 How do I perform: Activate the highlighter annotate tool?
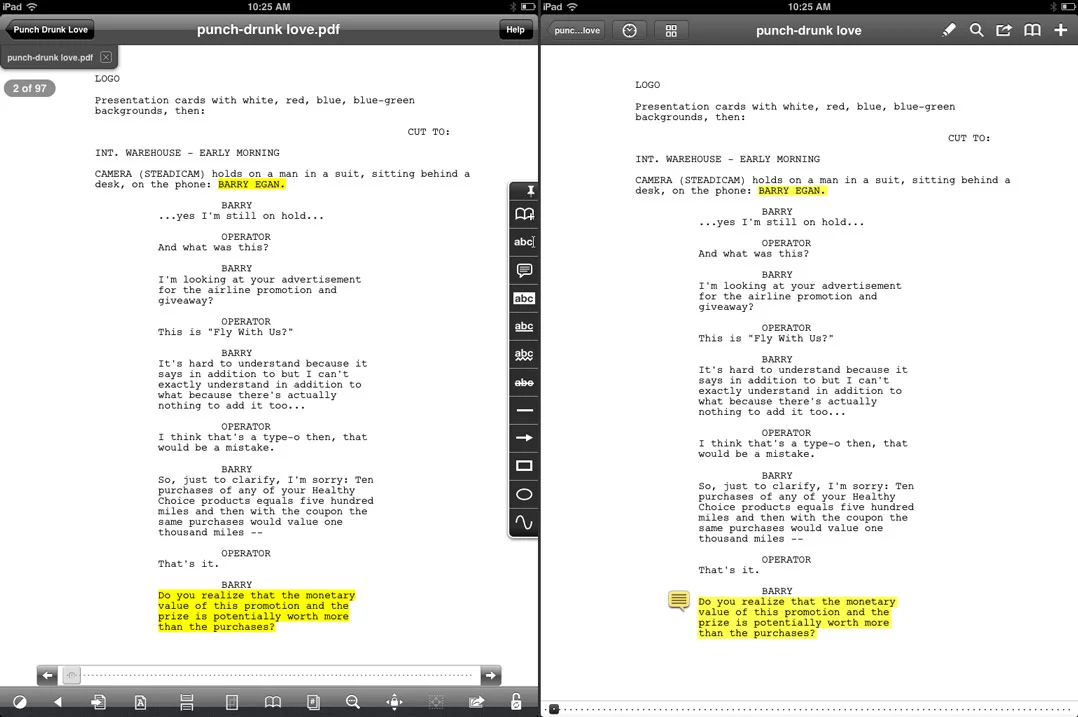point(949,30)
